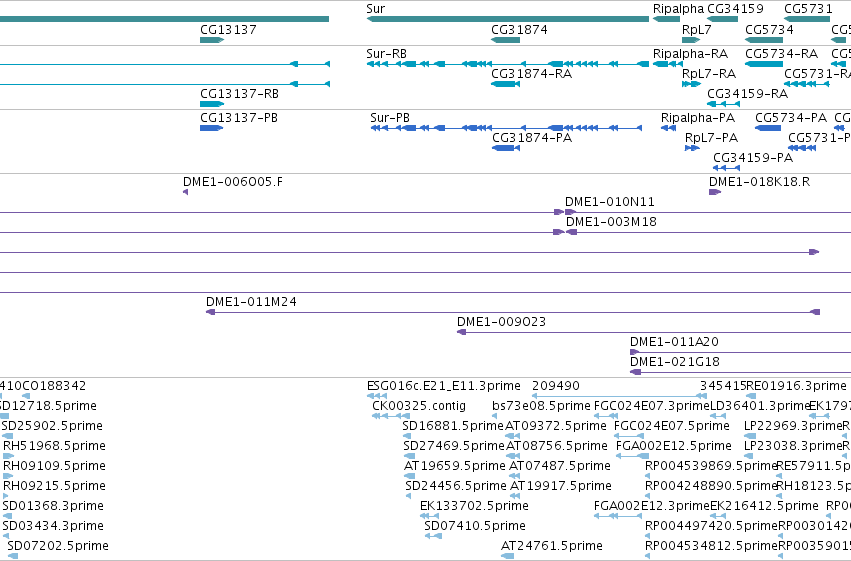Click the SD07410.5prime EST label
Screen dimensions: 851x561
475,525
